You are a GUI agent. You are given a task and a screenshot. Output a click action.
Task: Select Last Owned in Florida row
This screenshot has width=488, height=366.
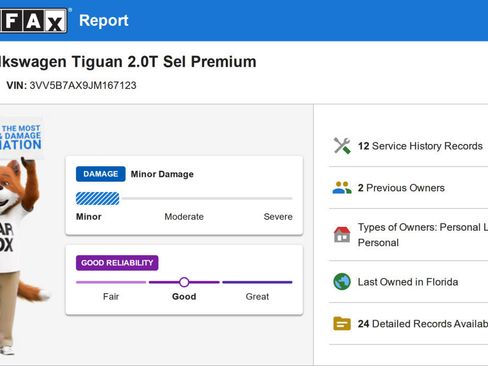pos(408,282)
